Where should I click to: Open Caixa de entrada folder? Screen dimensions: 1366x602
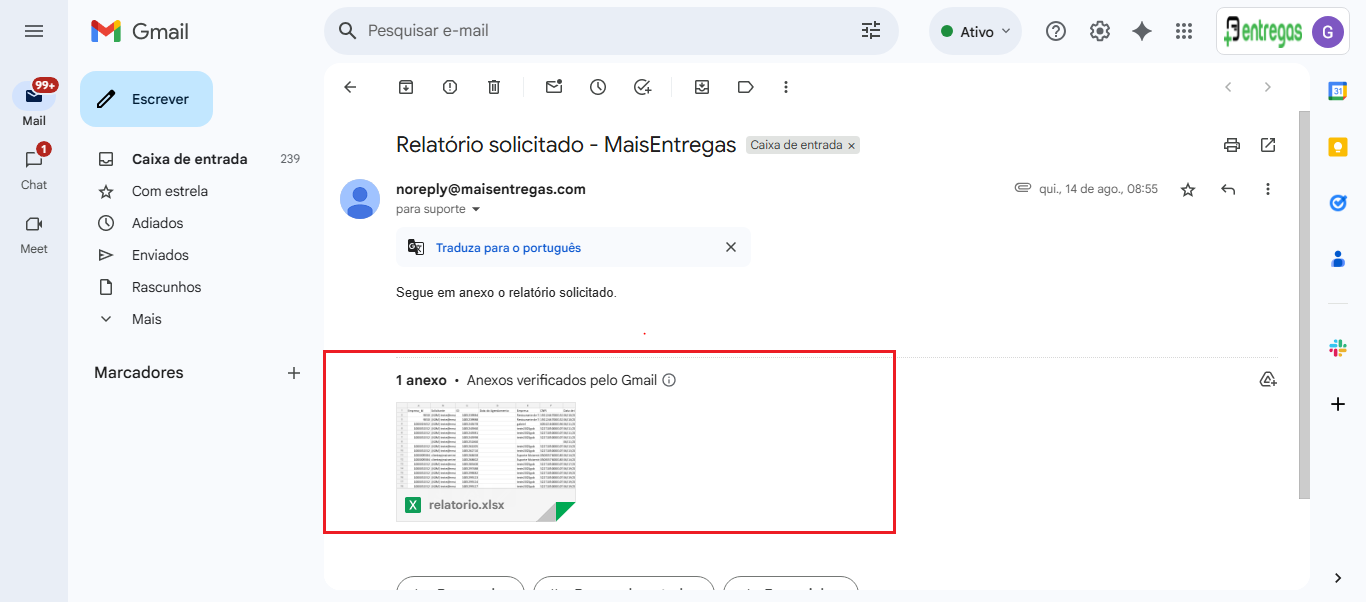tap(190, 159)
